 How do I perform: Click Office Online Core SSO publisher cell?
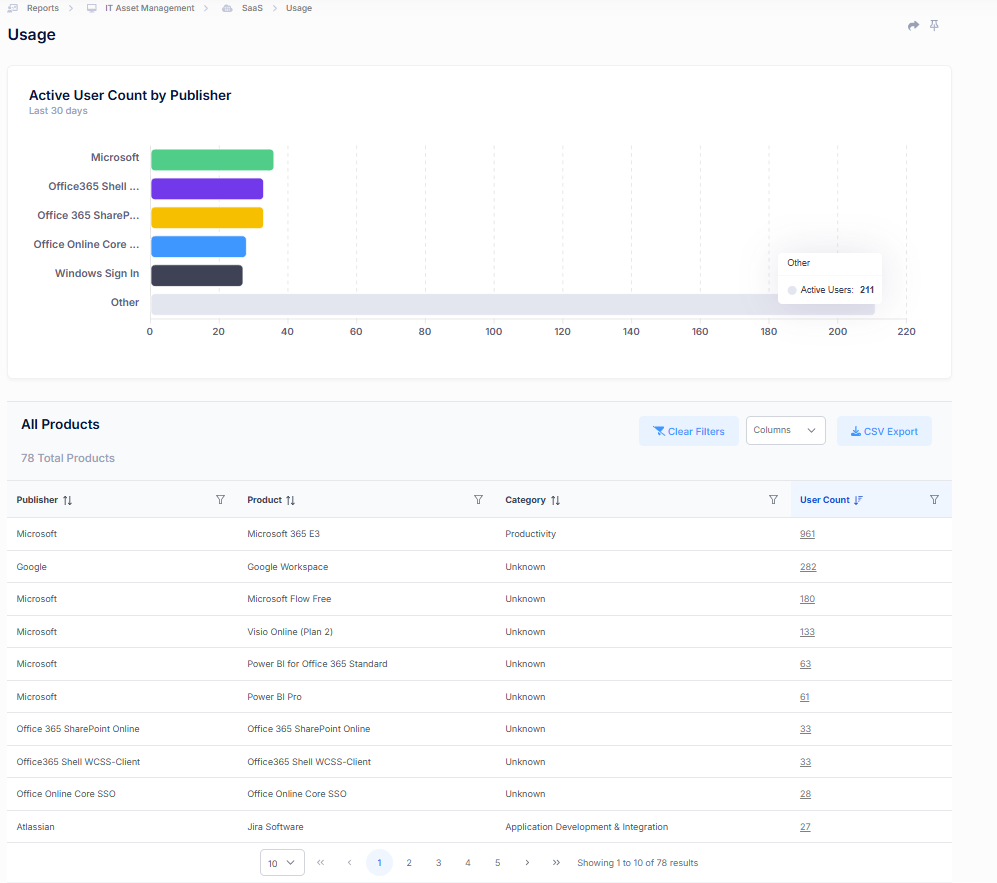point(66,794)
